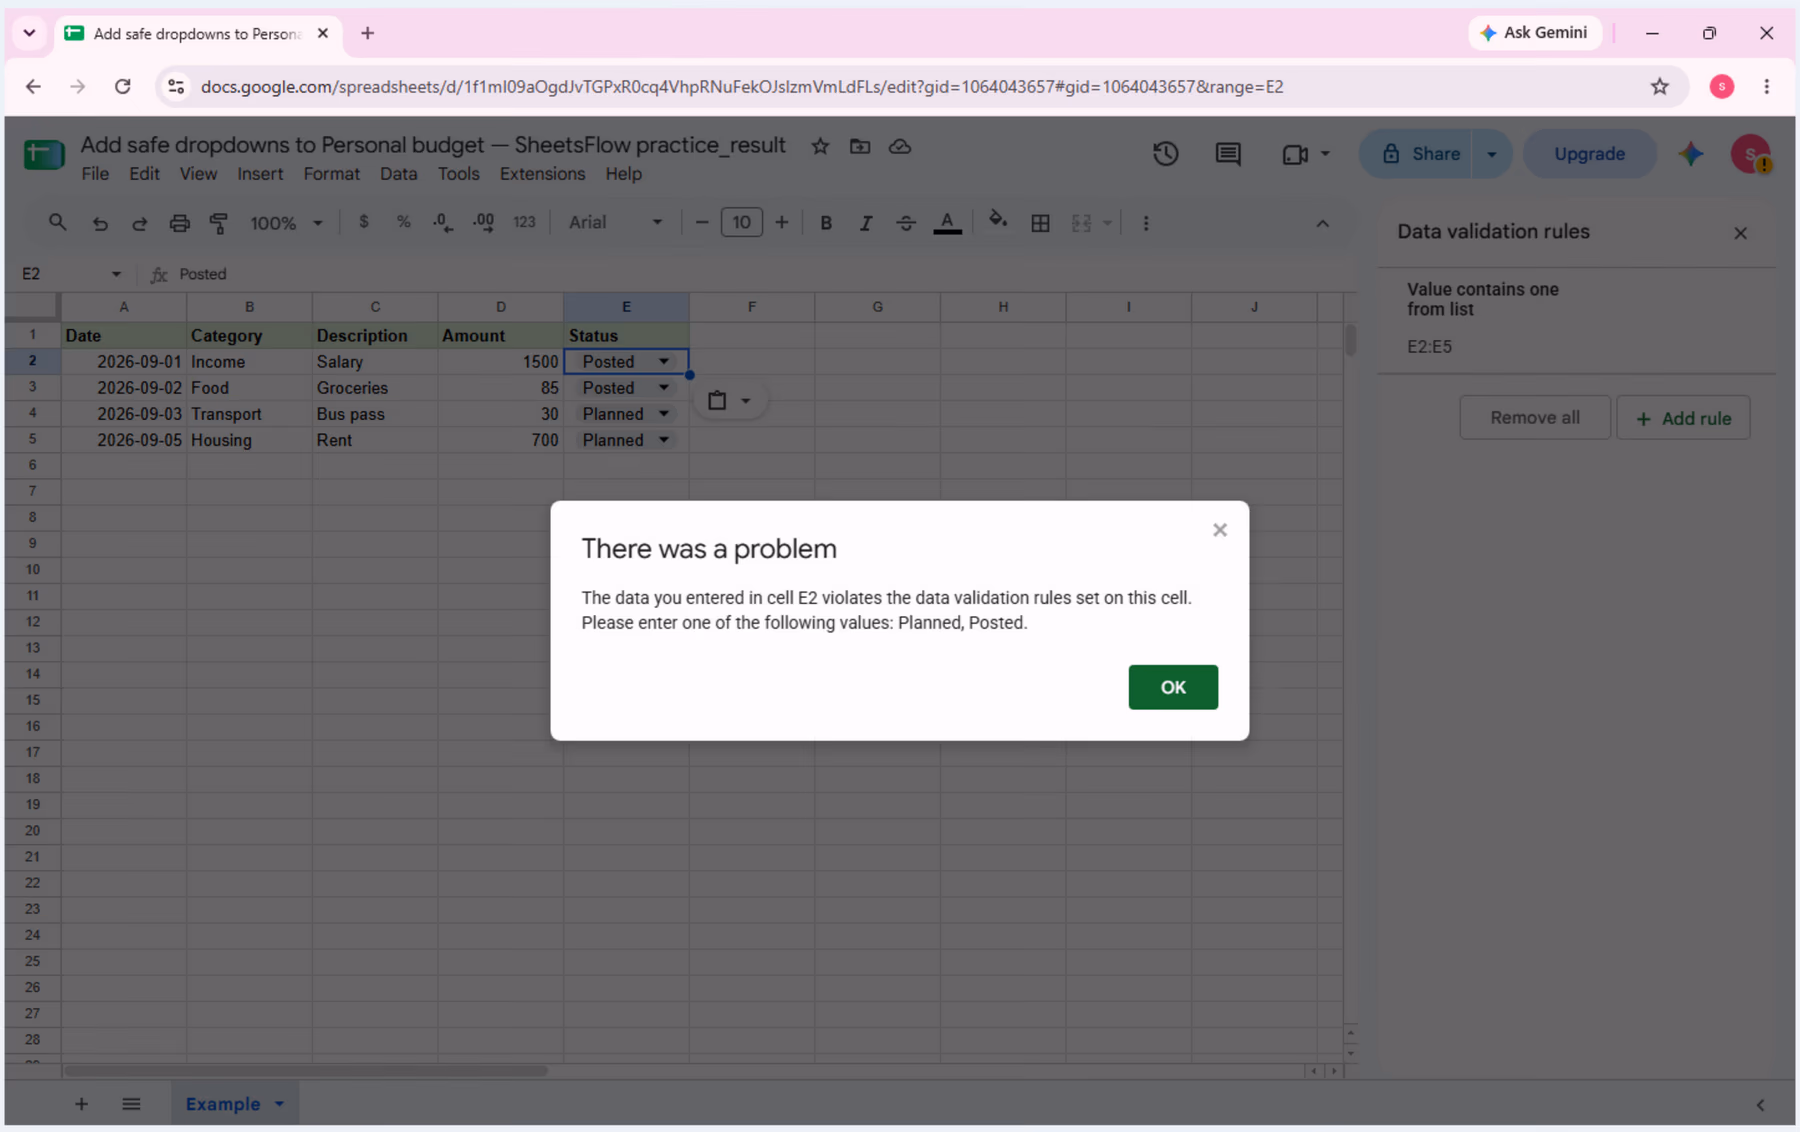Click Ask Gemini in browser bar
Image resolution: width=1800 pixels, height=1132 pixels.
pos(1534,33)
